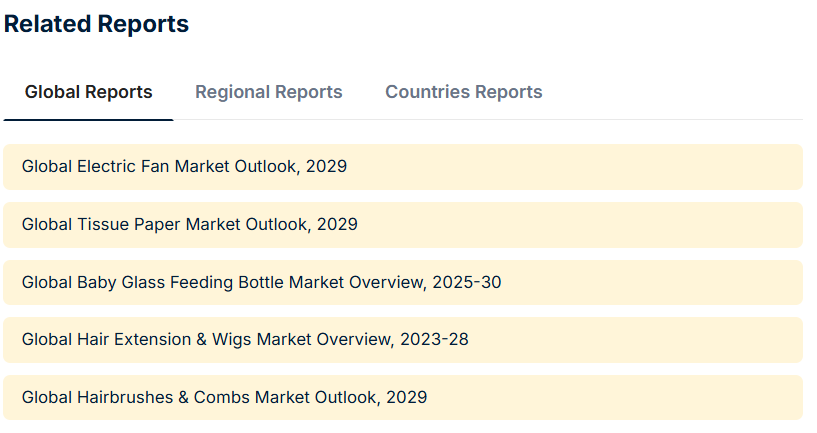Click the year 2029 in Tissue Paper title
This screenshot has width=817, height=433.
(x=337, y=225)
